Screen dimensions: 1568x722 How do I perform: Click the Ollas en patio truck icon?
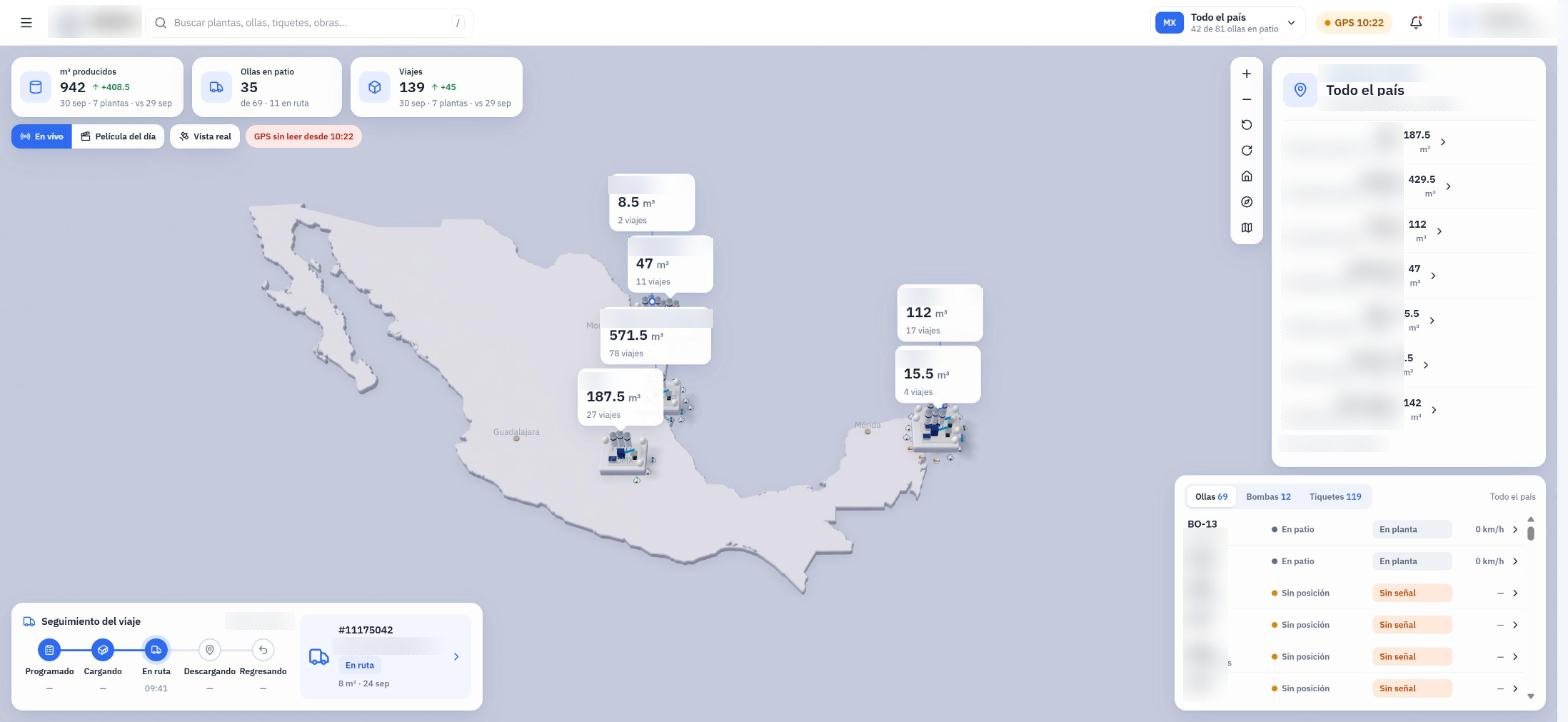tap(216, 87)
